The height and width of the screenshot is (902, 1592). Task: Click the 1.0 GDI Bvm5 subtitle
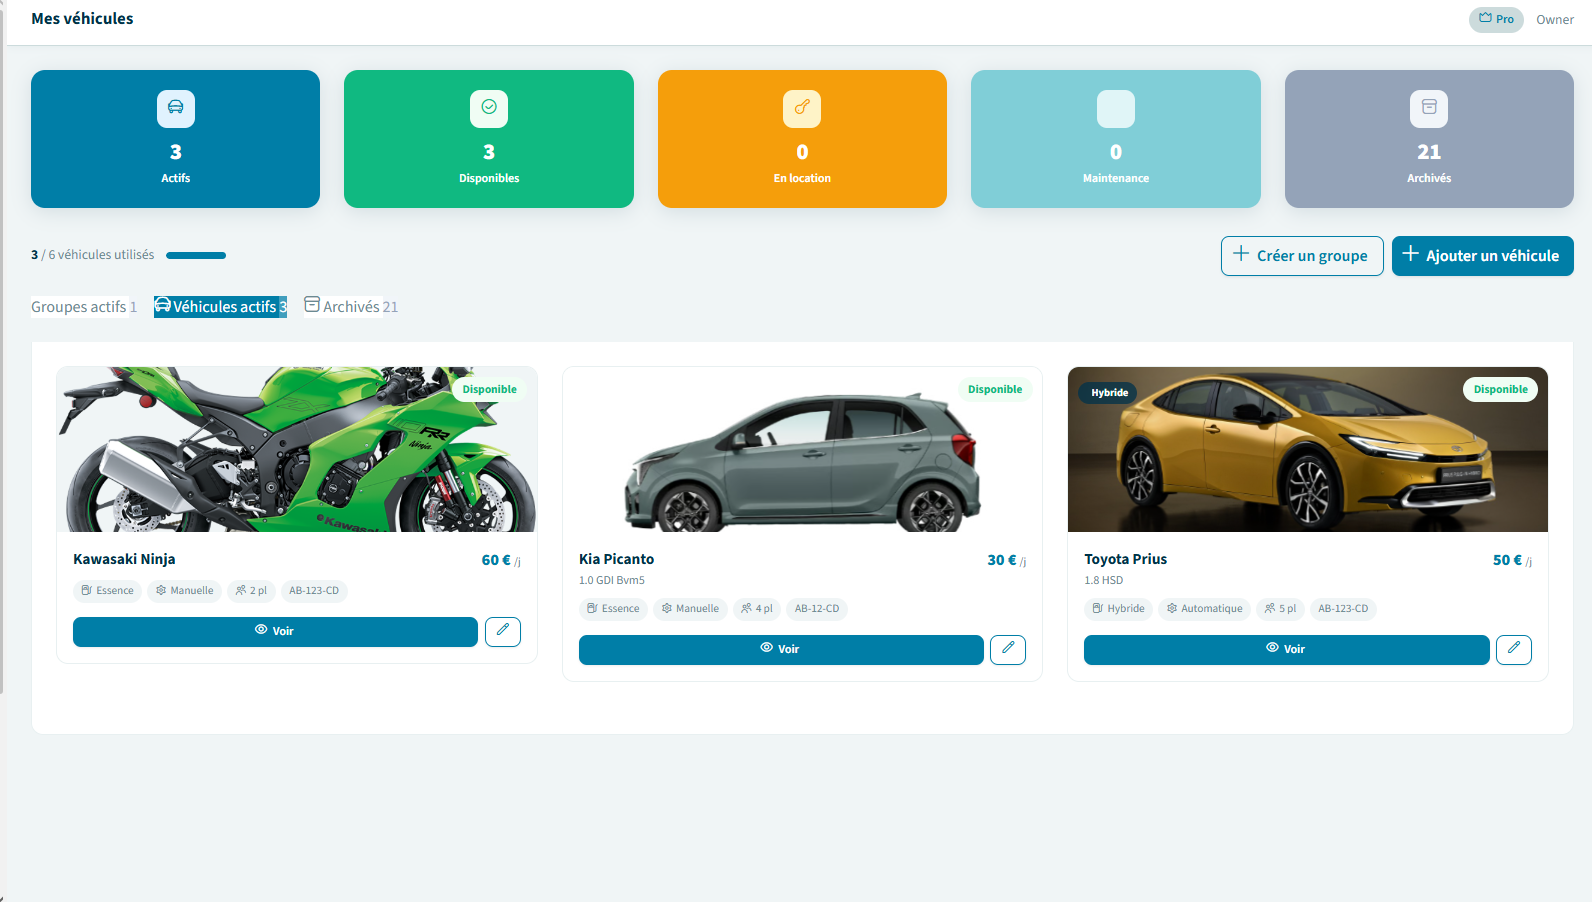612,580
